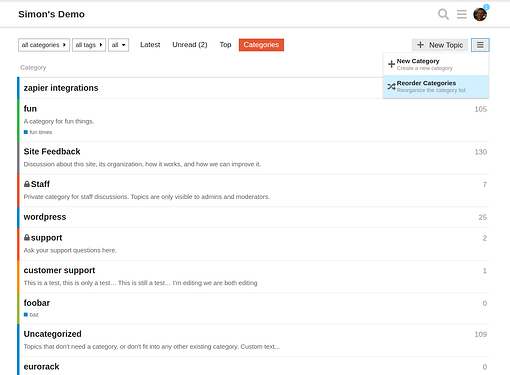Click topic count 7 for Staff
This screenshot has width=510, height=375.
tap(485, 184)
